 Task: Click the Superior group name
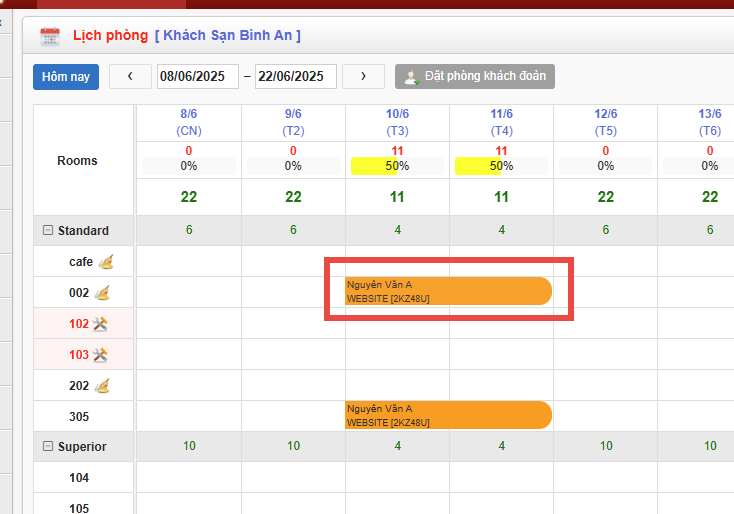point(82,447)
